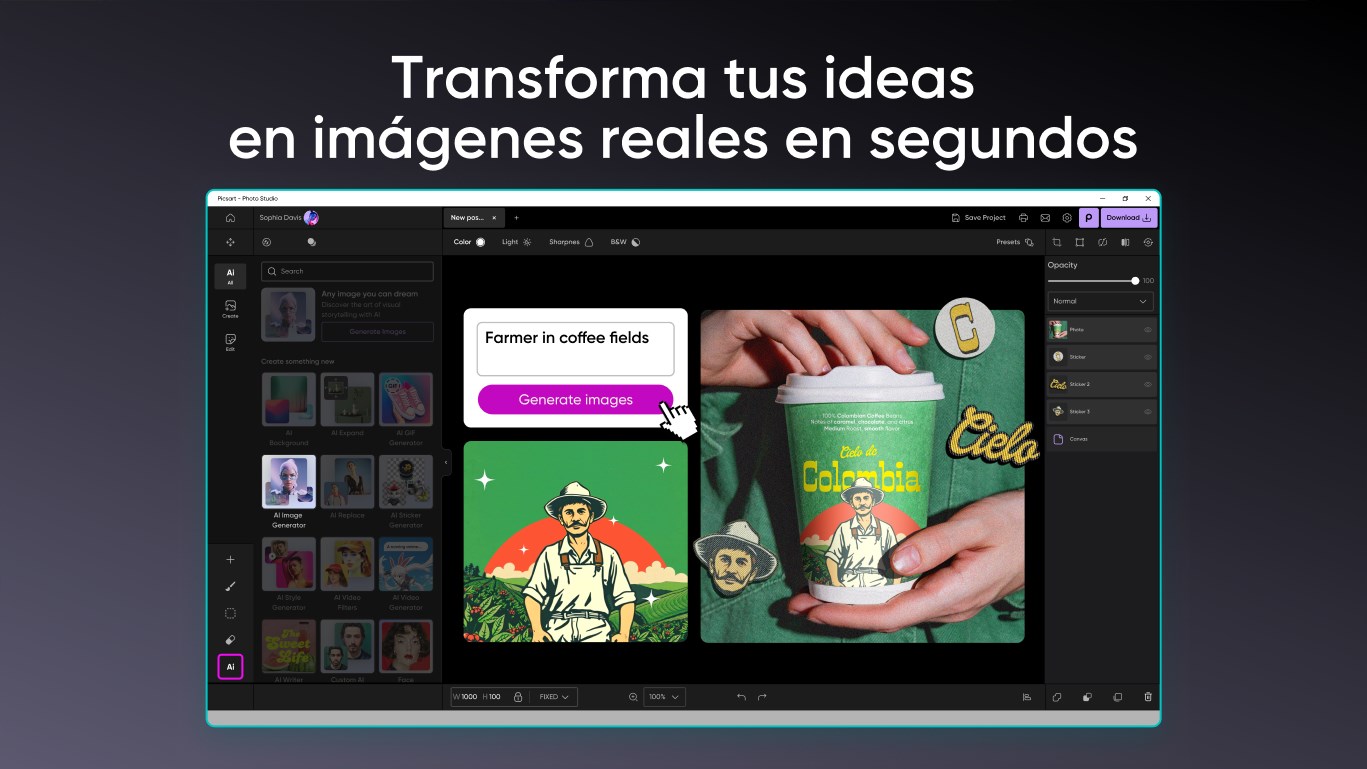Select the dashed Selection tool

click(x=230, y=613)
